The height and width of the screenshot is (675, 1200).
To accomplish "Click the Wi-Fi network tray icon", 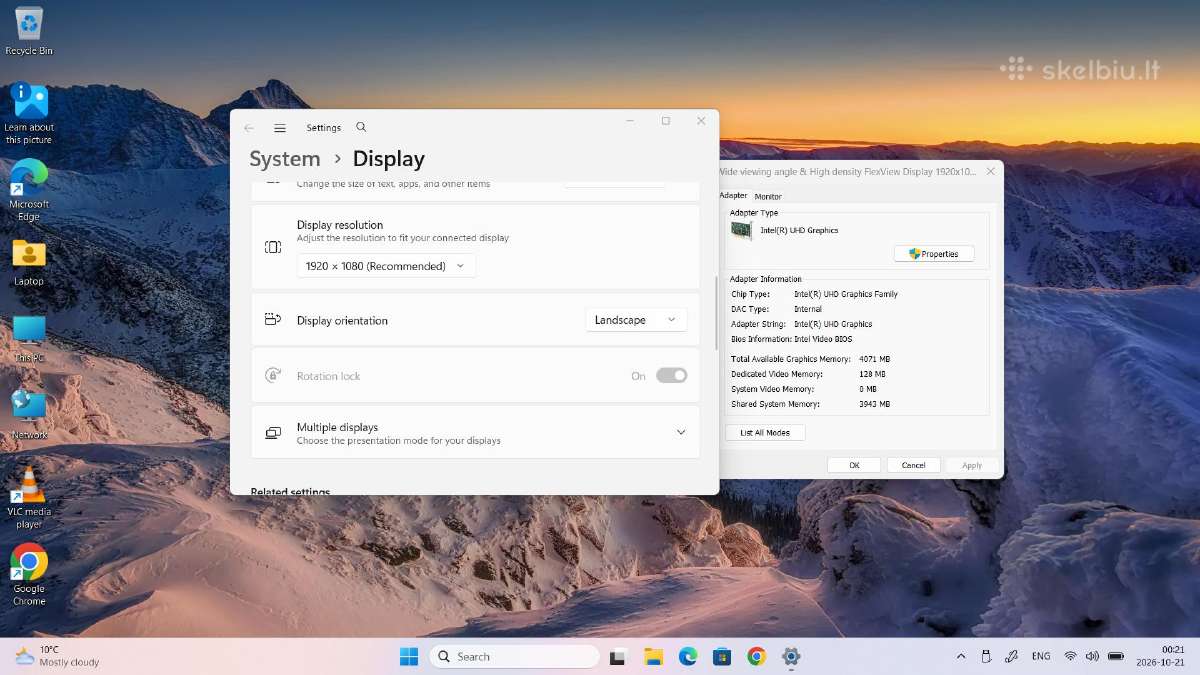I will pos(1070,657).
